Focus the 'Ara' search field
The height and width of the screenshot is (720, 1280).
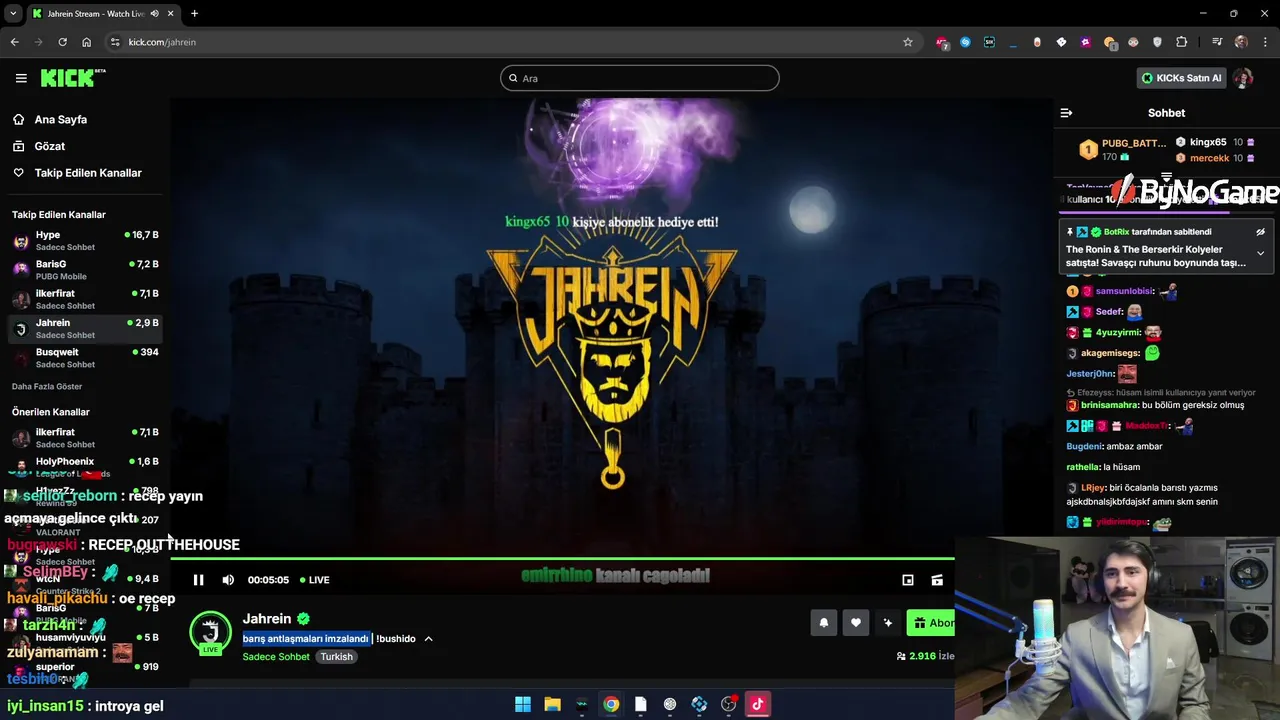640,78
